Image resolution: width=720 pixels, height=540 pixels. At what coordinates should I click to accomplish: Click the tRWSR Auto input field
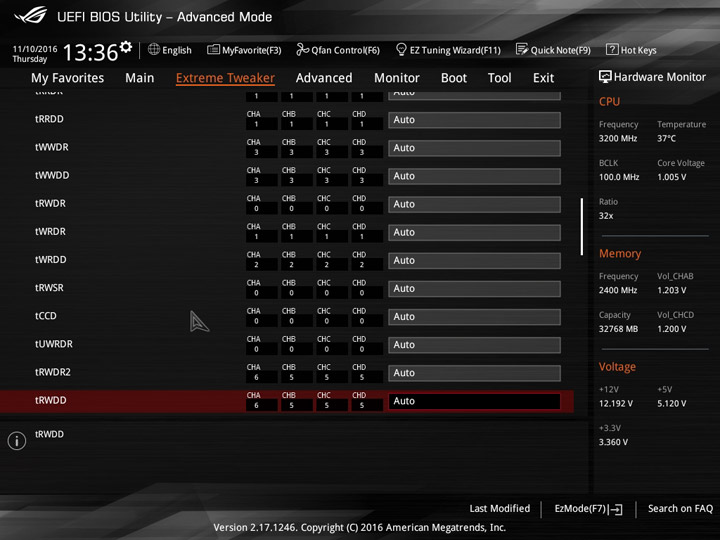pyautogui.click(x=474, y=288)
